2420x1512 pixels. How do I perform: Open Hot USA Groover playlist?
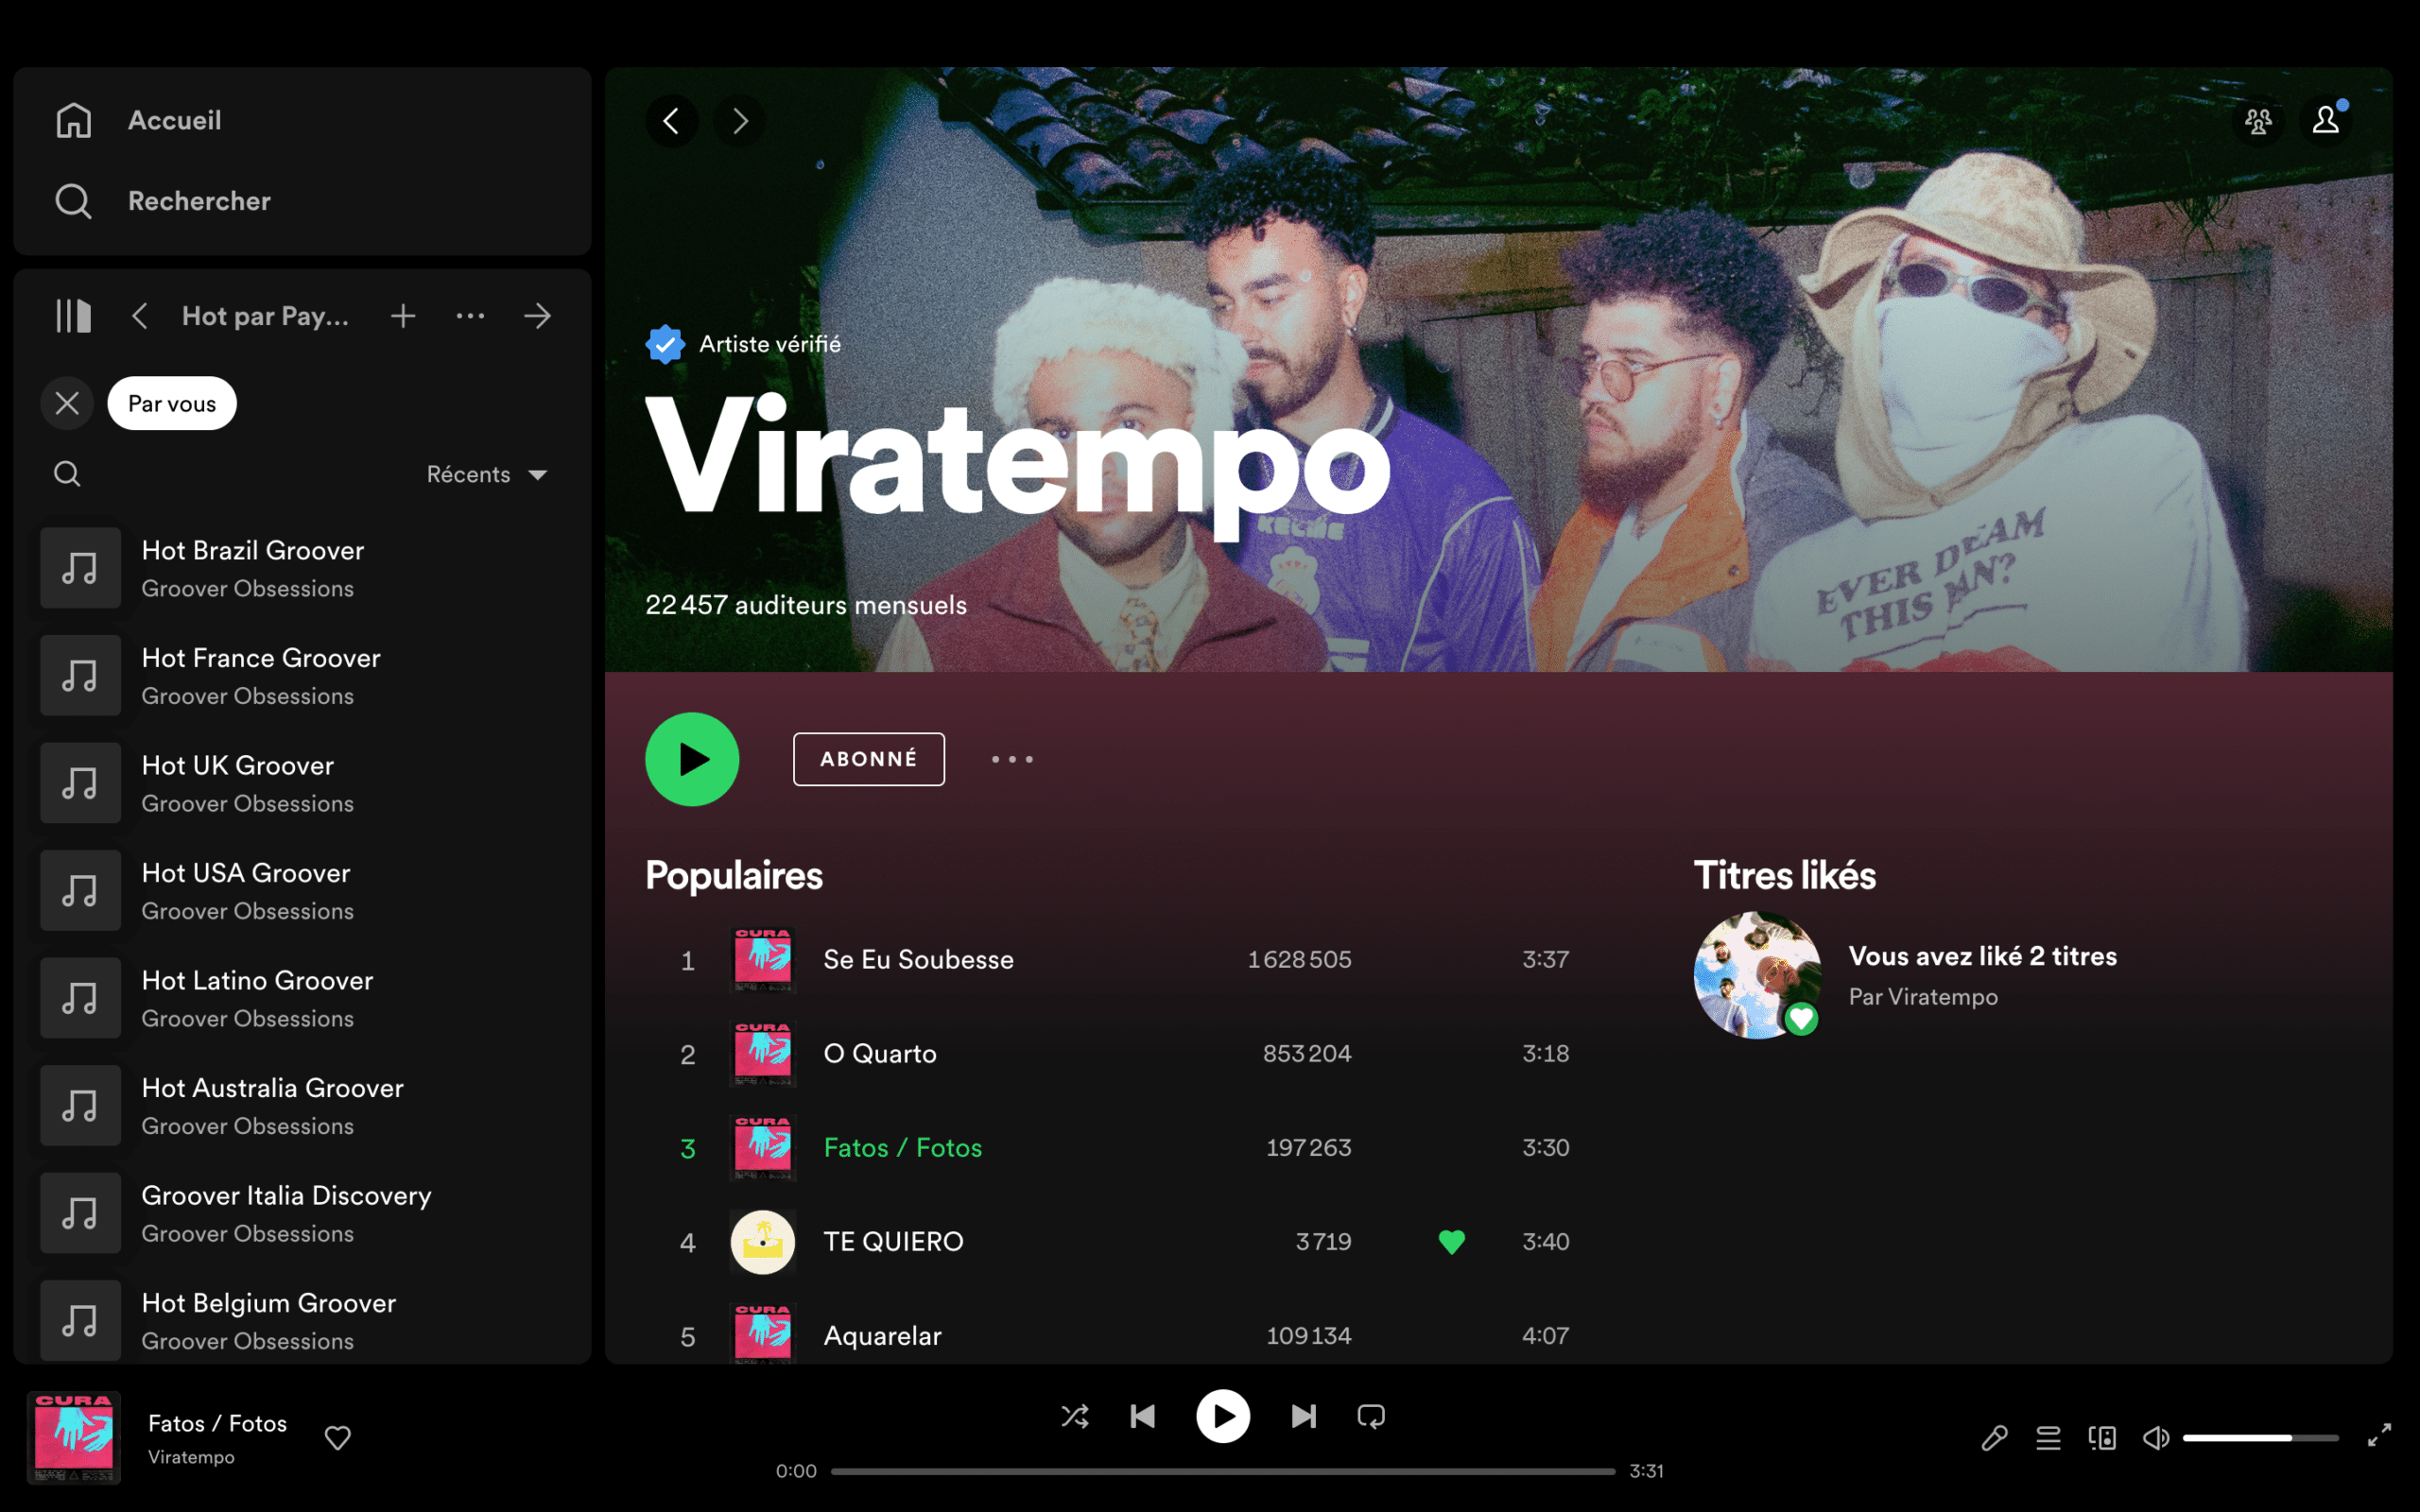302,891
